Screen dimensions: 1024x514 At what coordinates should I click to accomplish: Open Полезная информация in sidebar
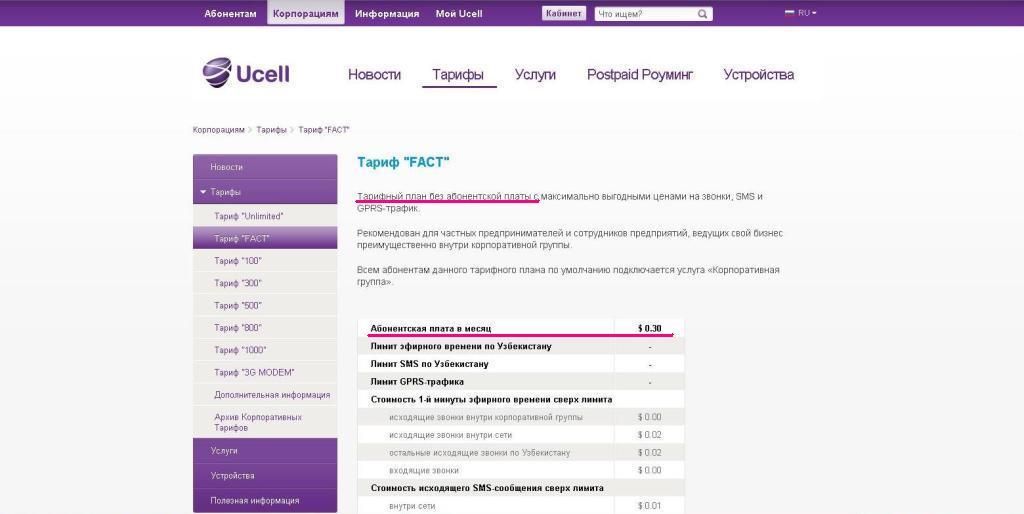[265, 500]
